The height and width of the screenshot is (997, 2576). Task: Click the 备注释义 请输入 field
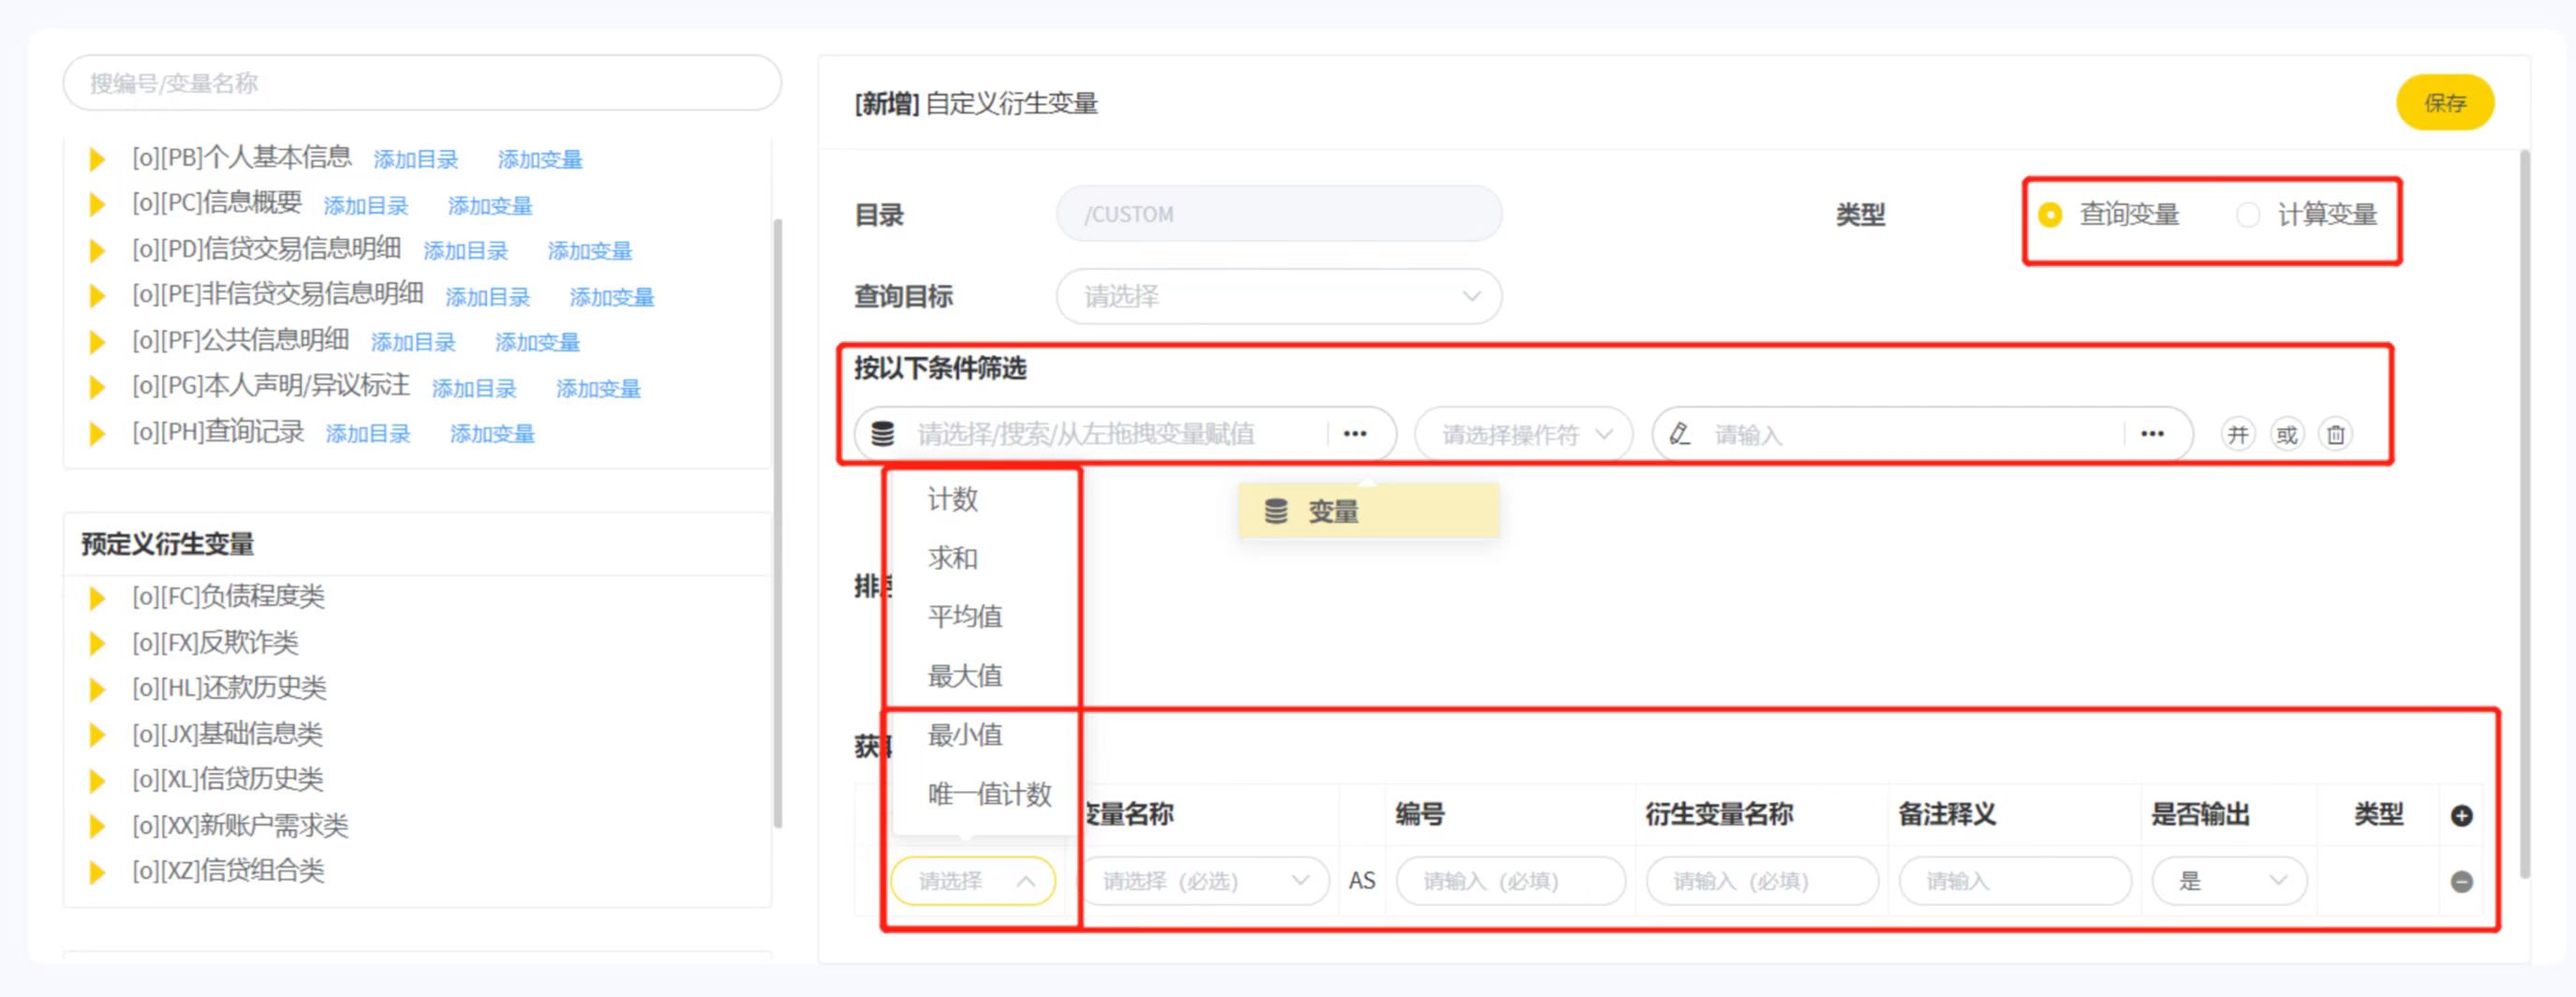pos(2015,882)
